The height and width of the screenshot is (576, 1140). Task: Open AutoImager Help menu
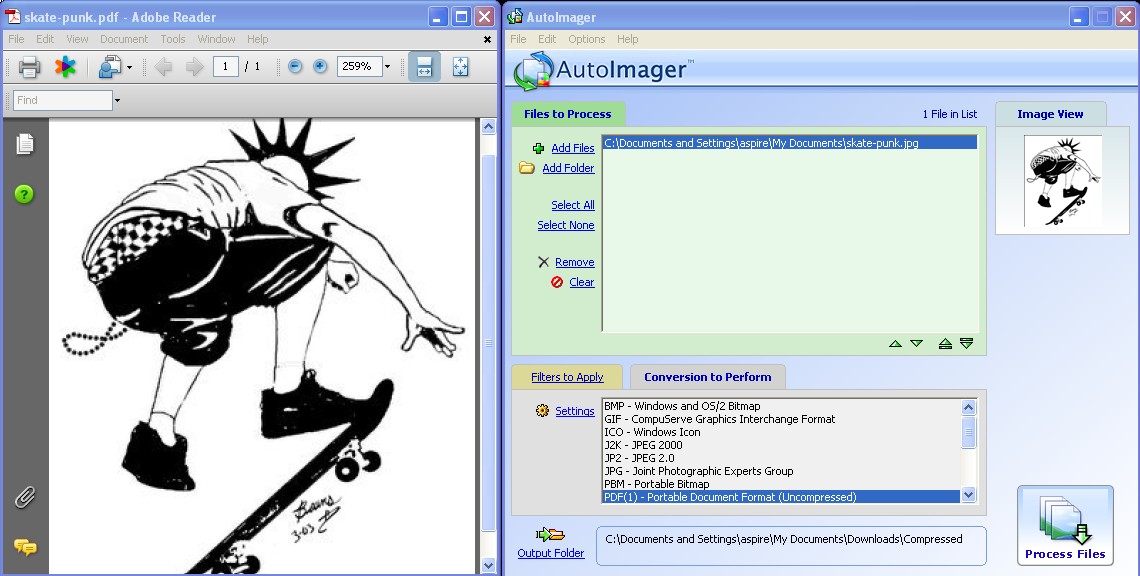coord(627,39)
